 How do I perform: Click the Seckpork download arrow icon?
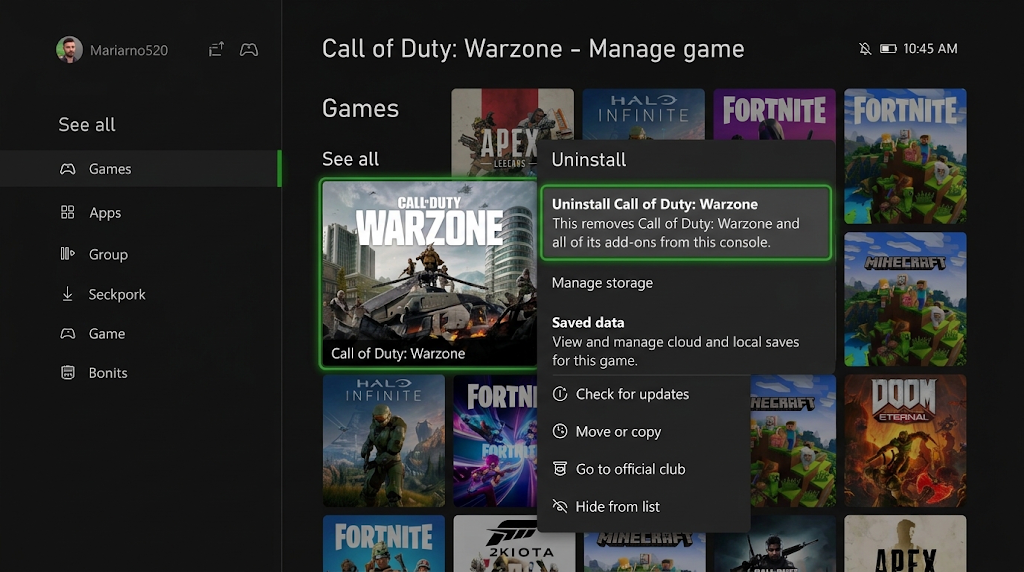click(67, 294)
